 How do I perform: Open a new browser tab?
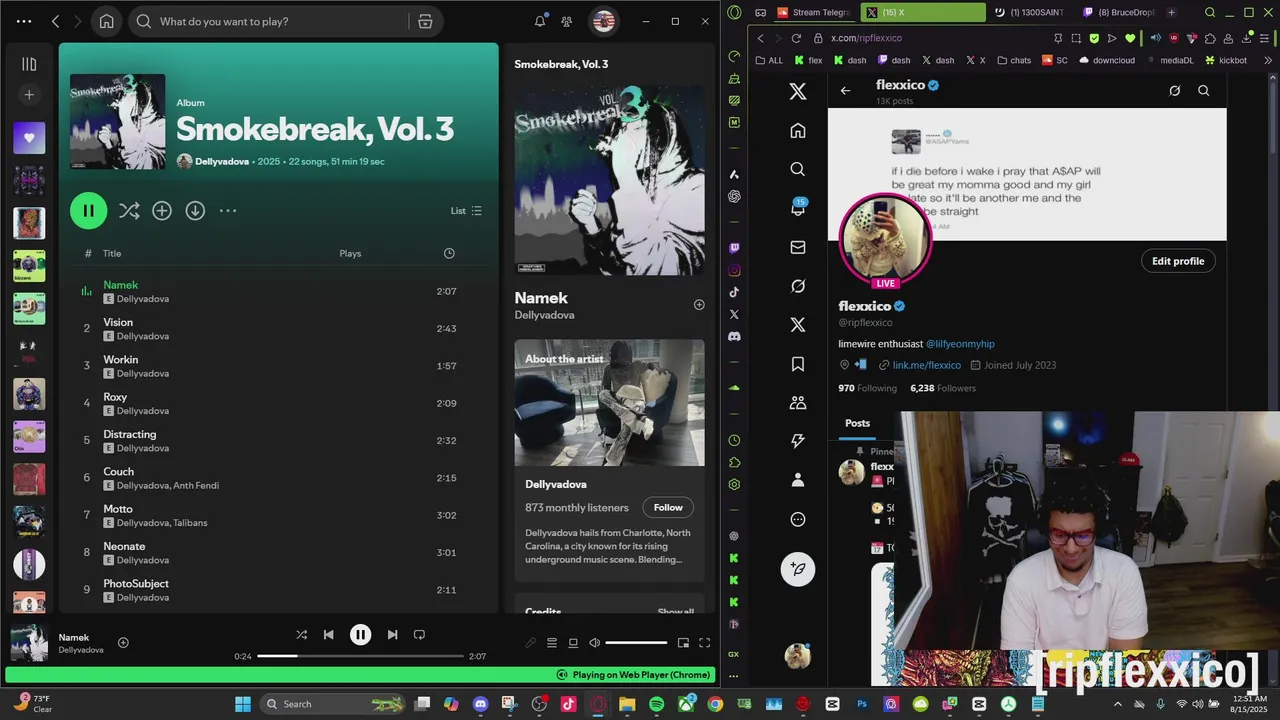tap(1171, 12)
